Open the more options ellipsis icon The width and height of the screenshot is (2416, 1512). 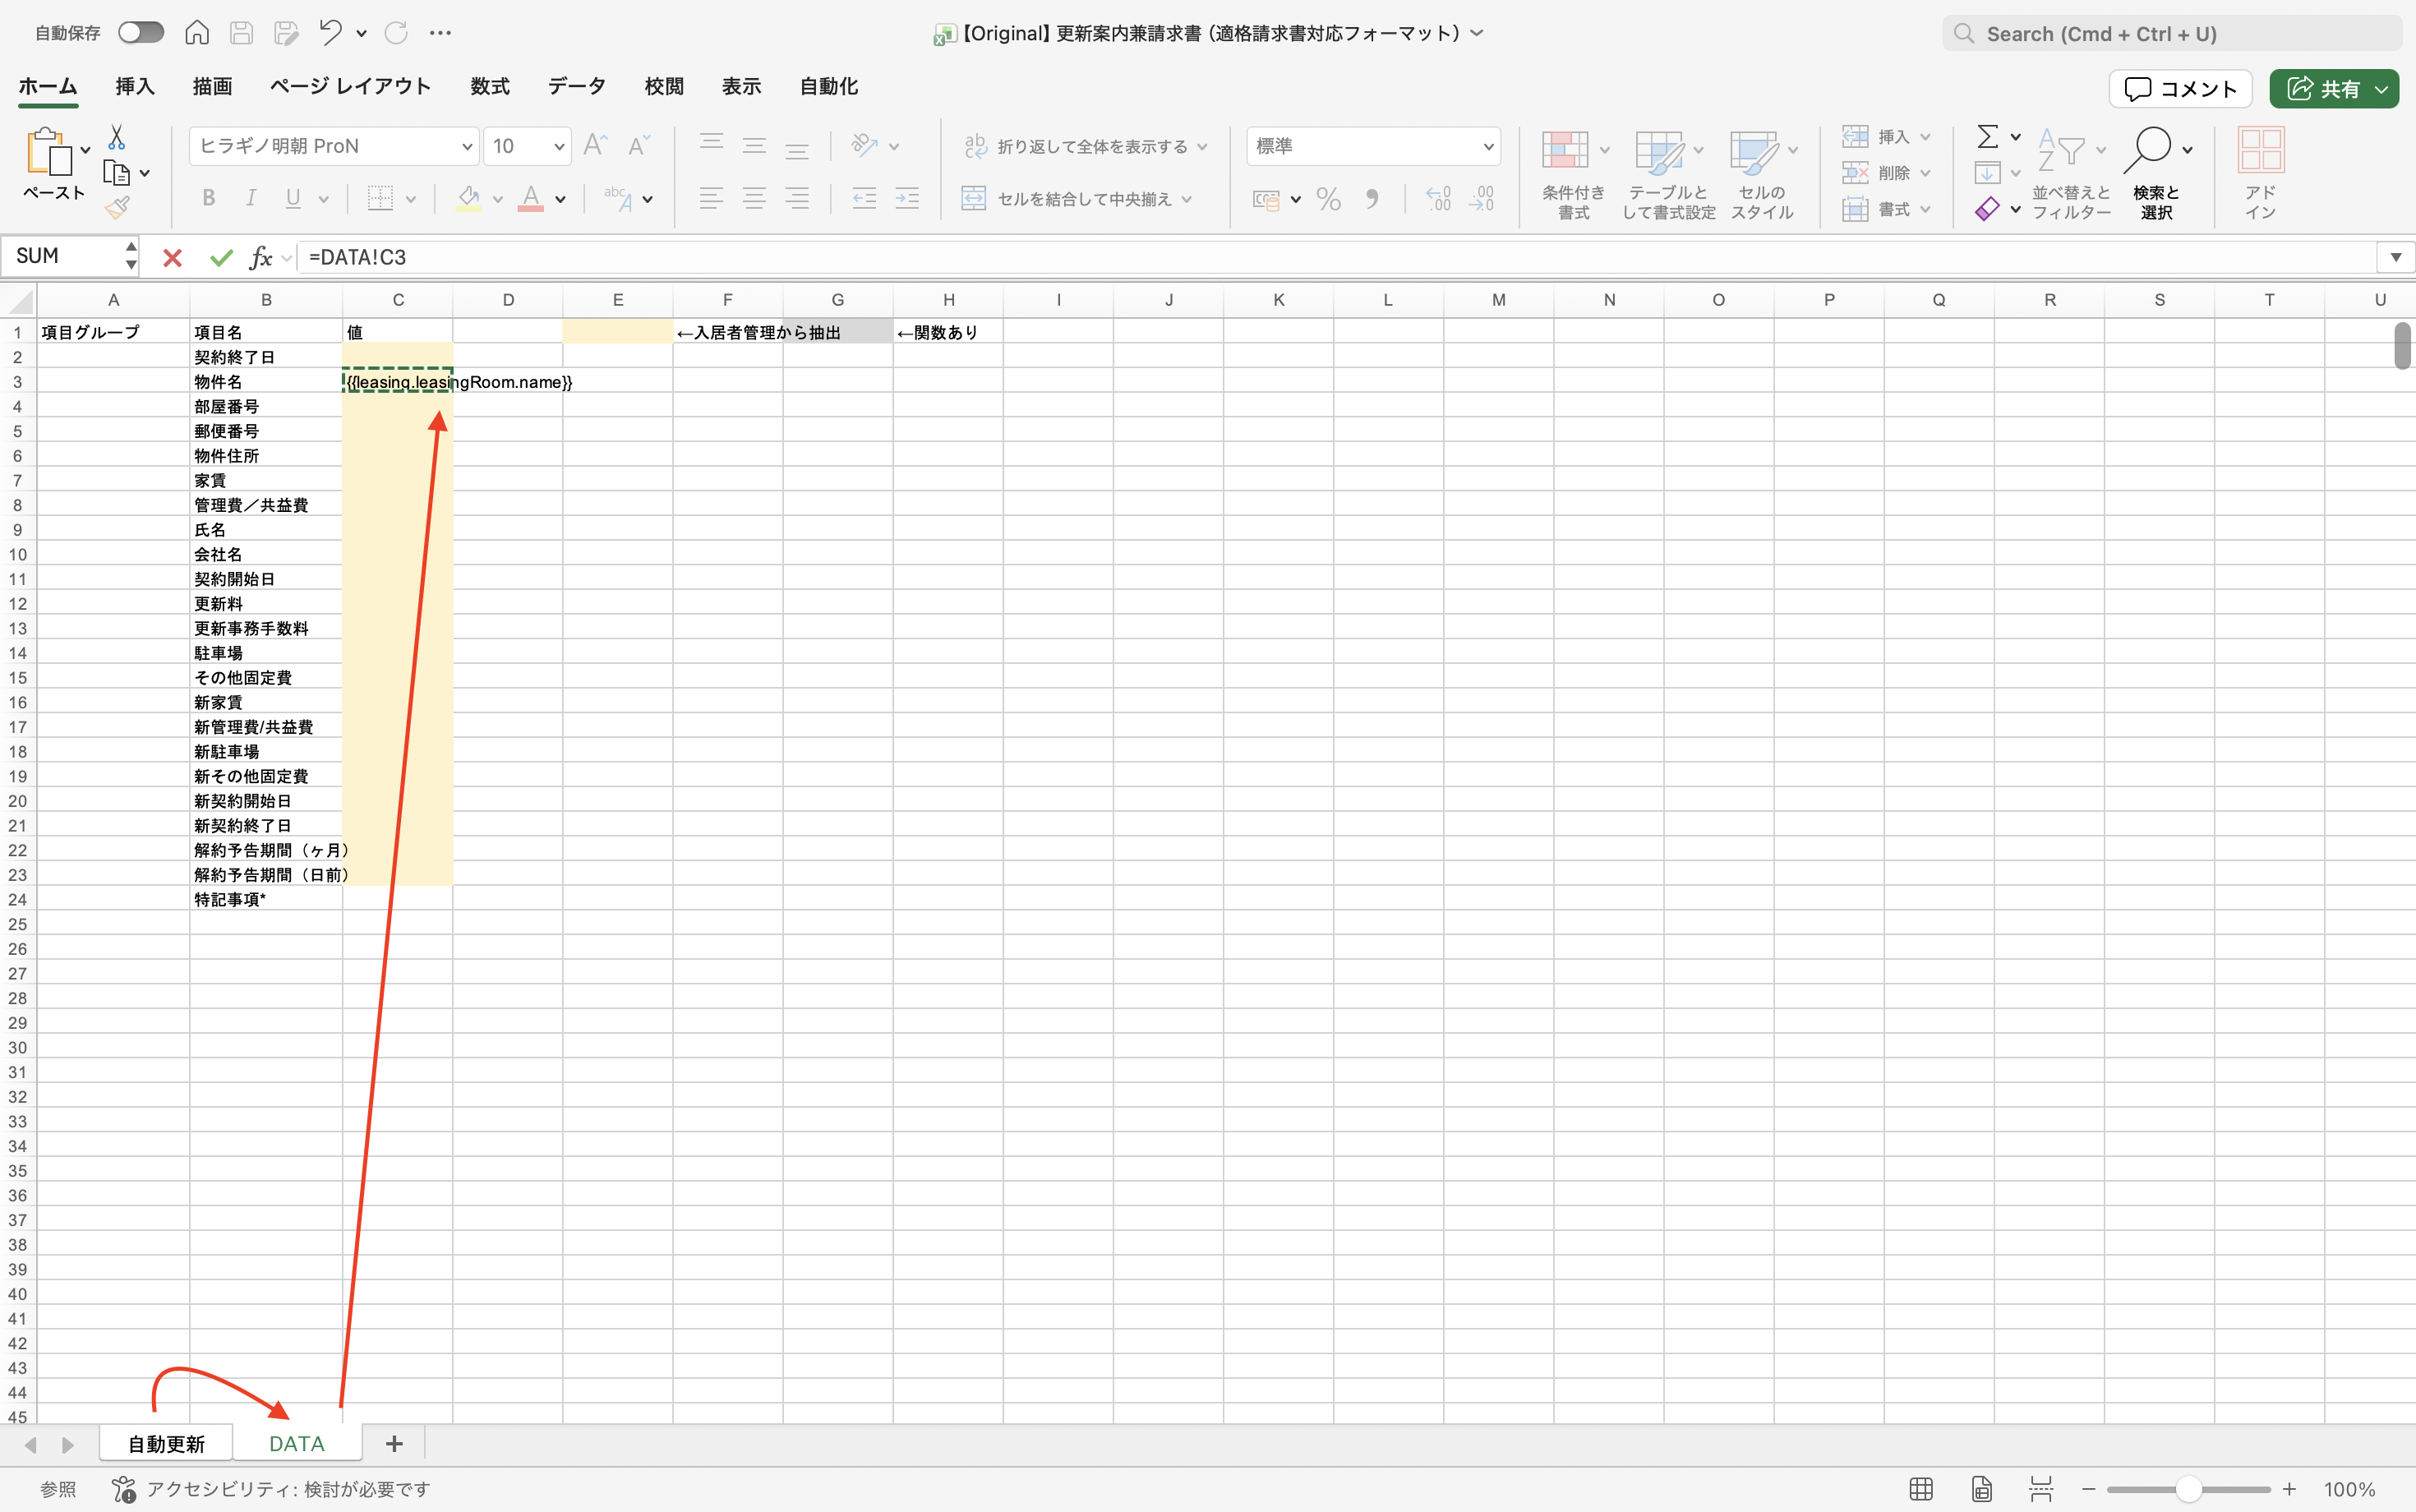pos(440,33)
